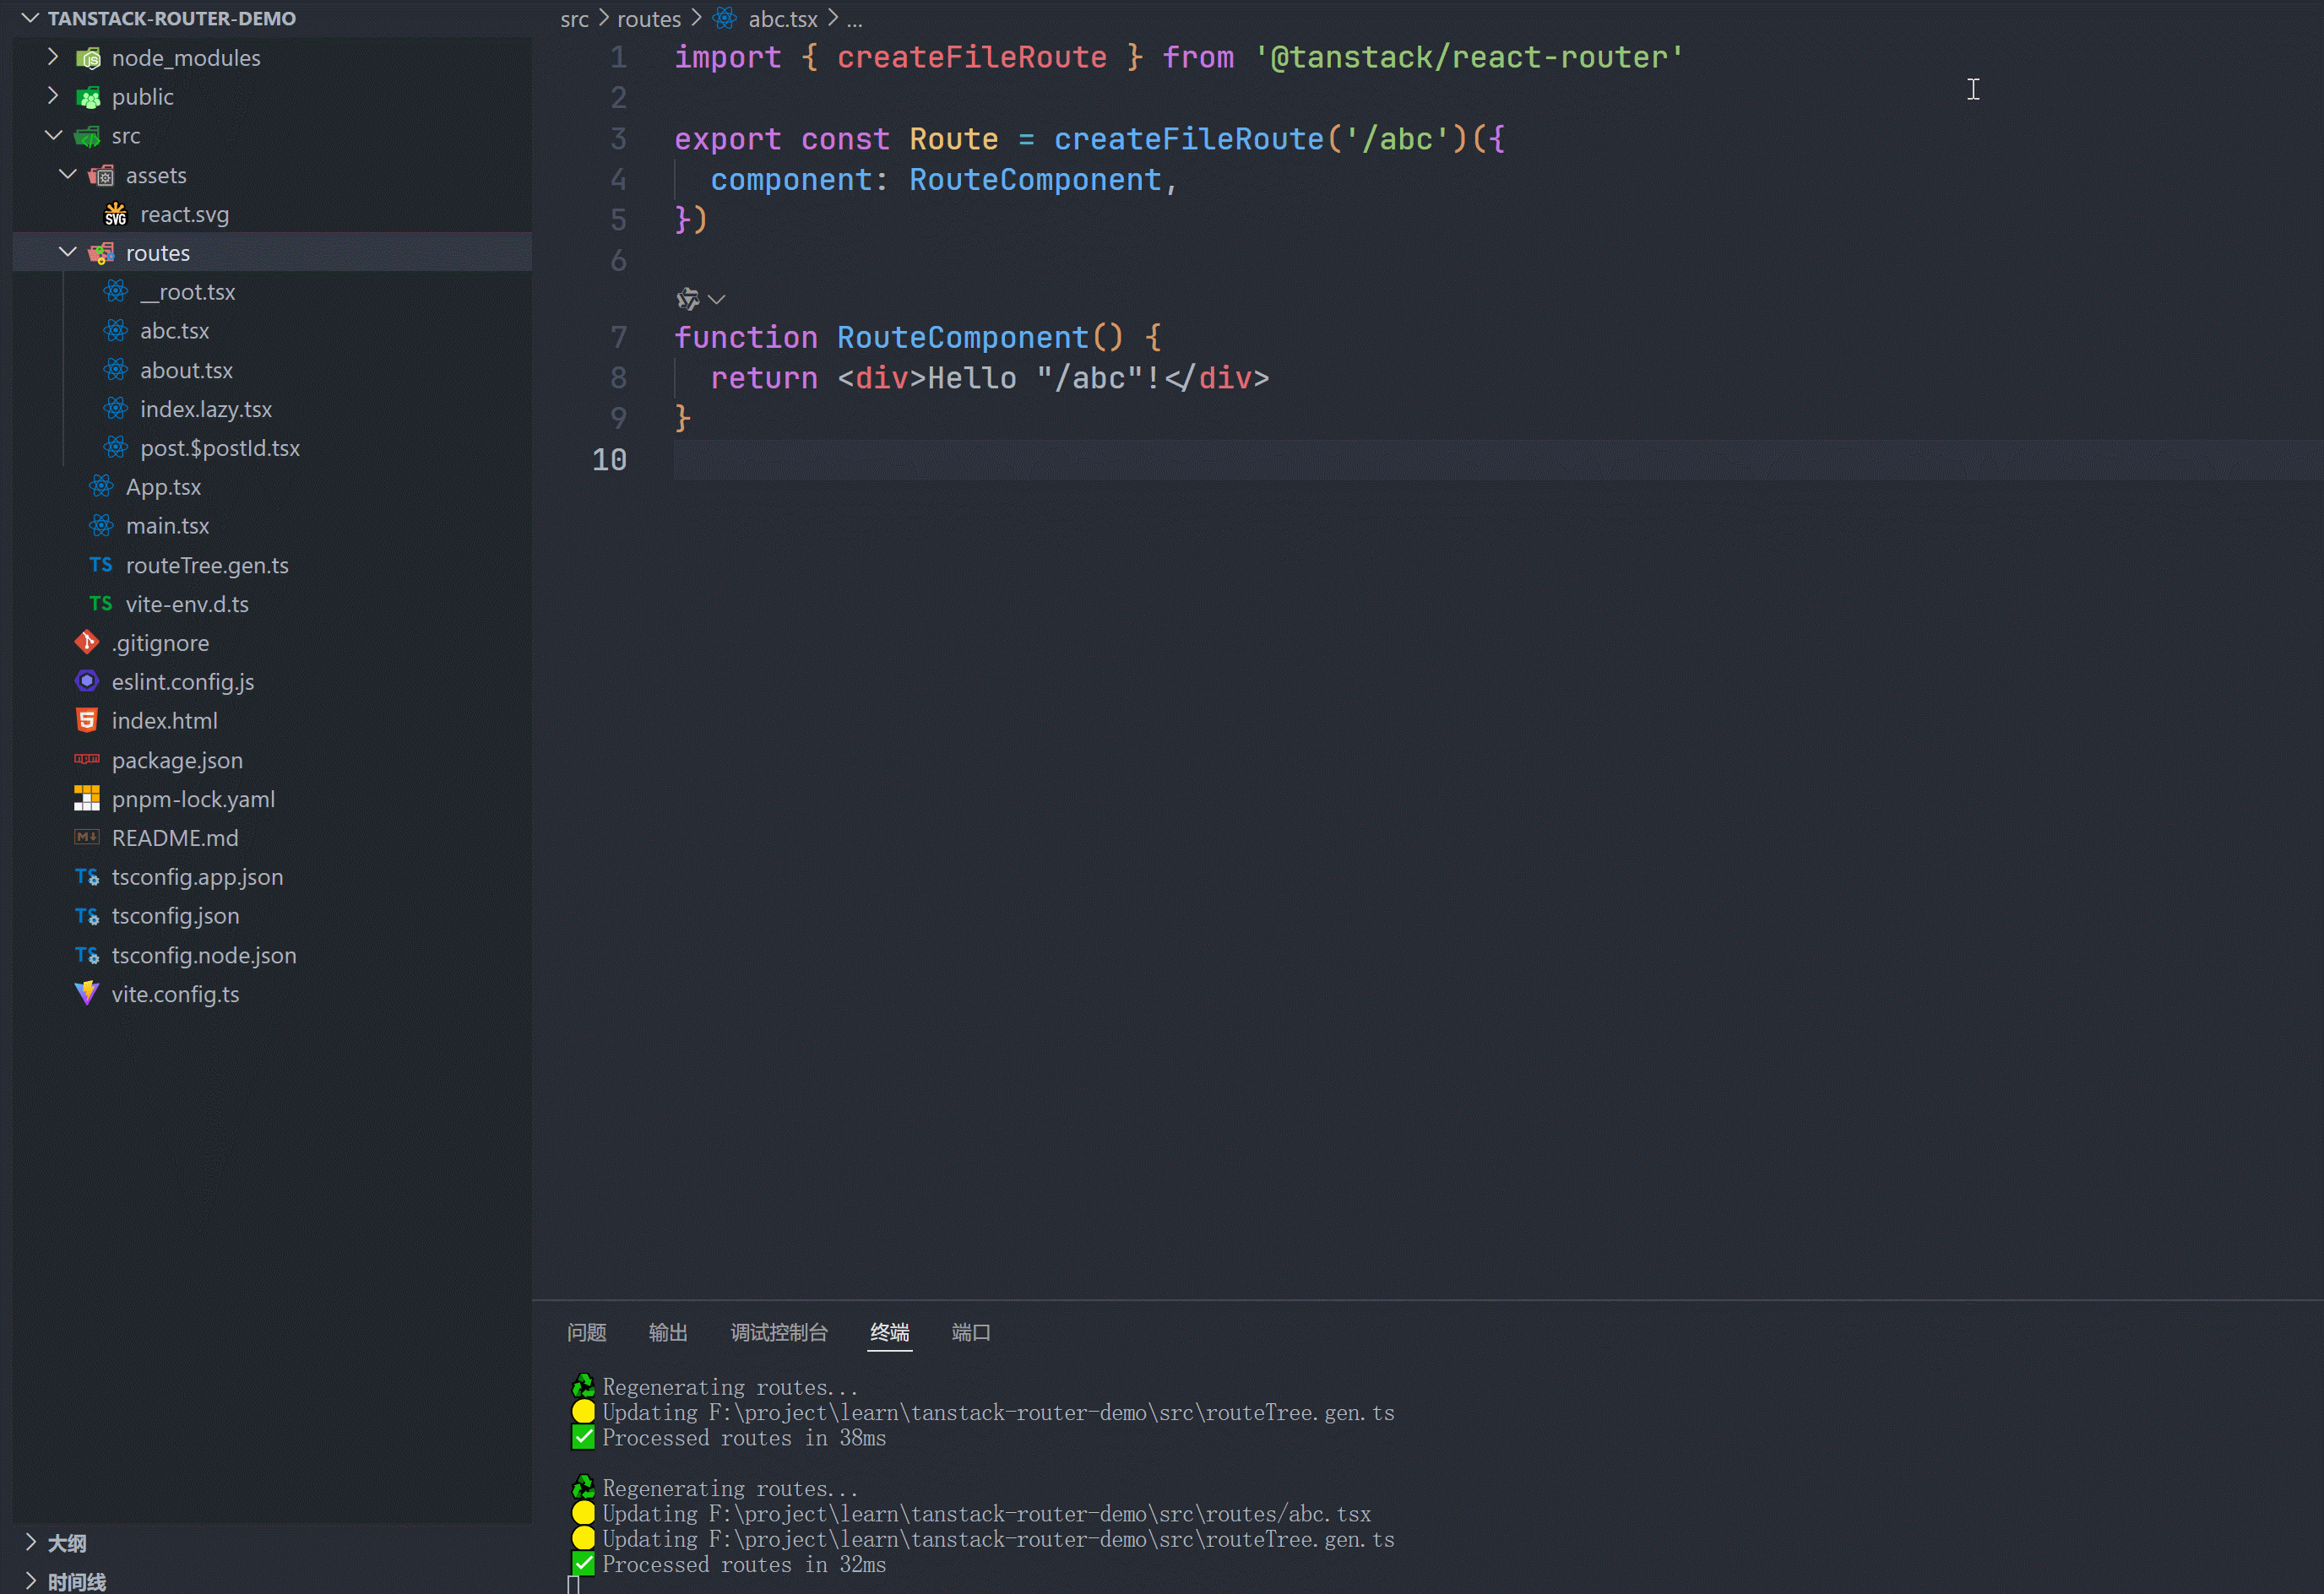Open the index.lazy.tsx file name
Screen dimensions: 2324x1594
coord(206,409)
